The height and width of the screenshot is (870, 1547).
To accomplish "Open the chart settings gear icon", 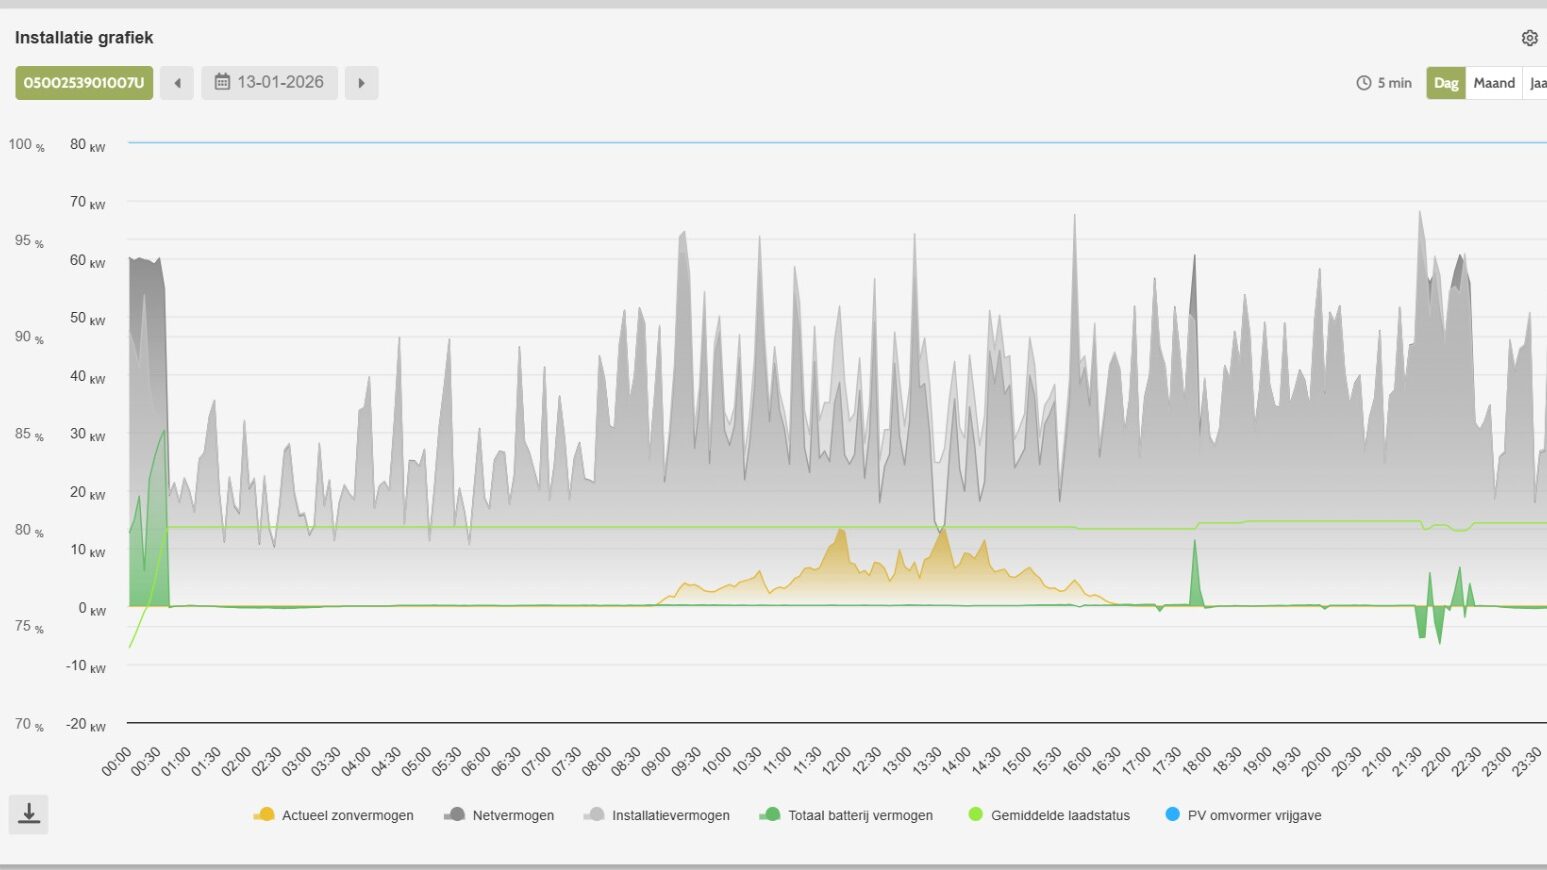I will point(1529,38).
